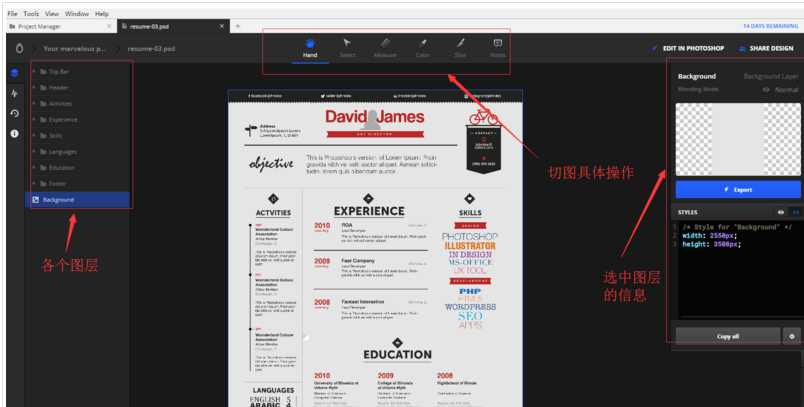
Task: Choose the Measure ruler tool
Action: (385, 47)
